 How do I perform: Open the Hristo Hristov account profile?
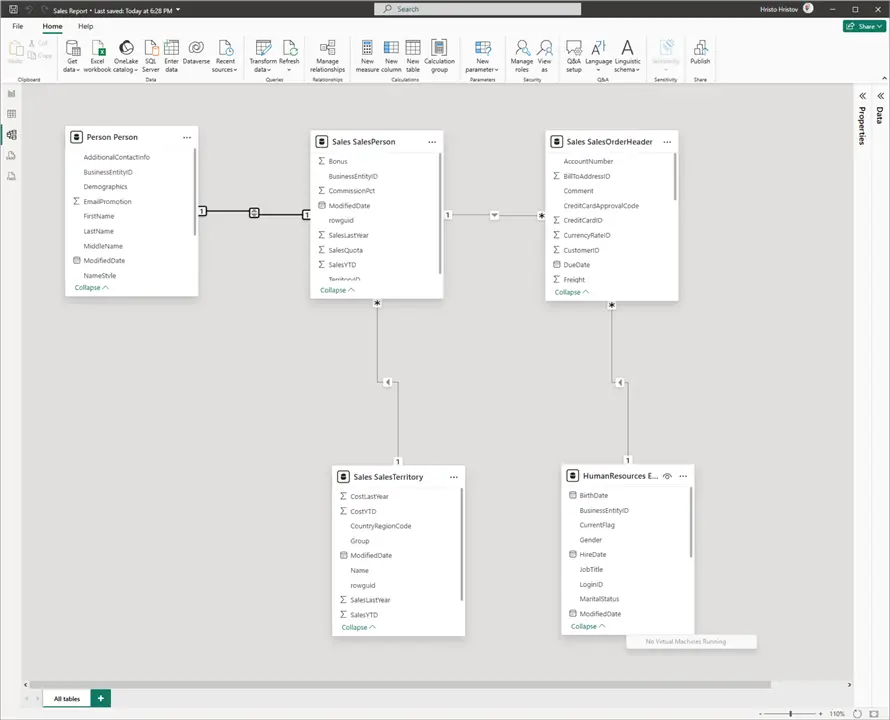787,9
